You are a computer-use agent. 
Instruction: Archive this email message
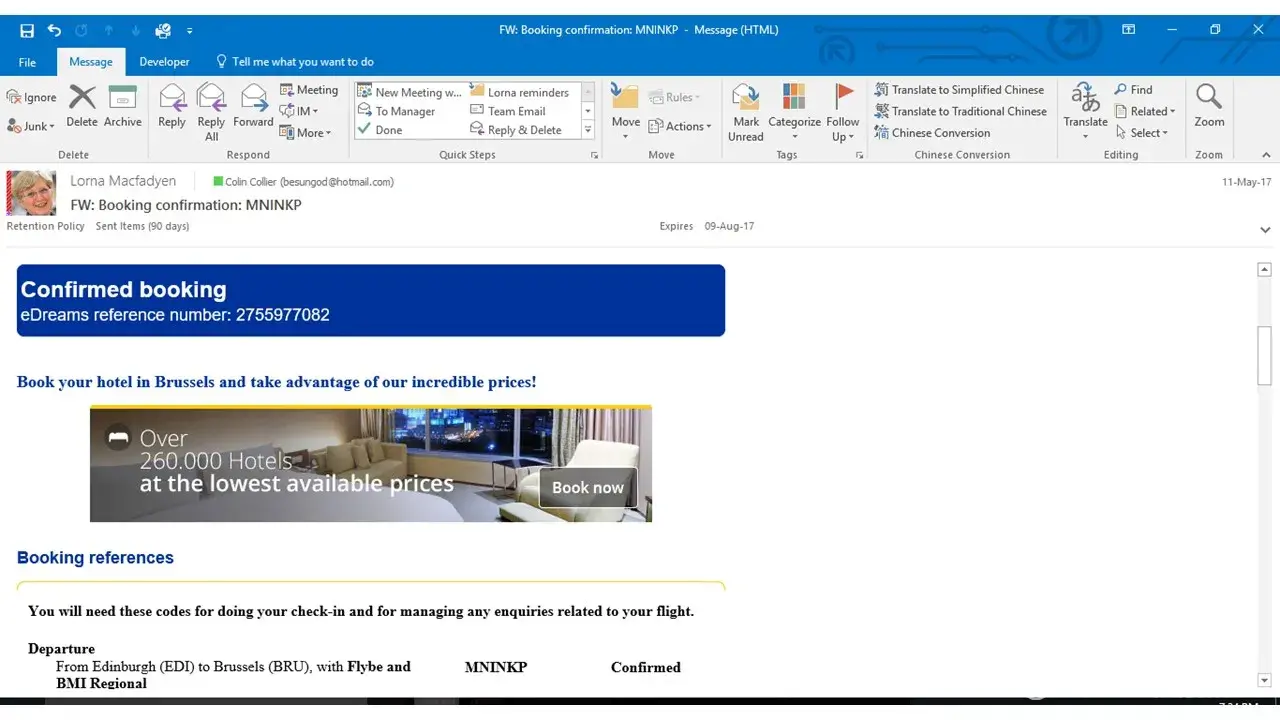[122, 106]
